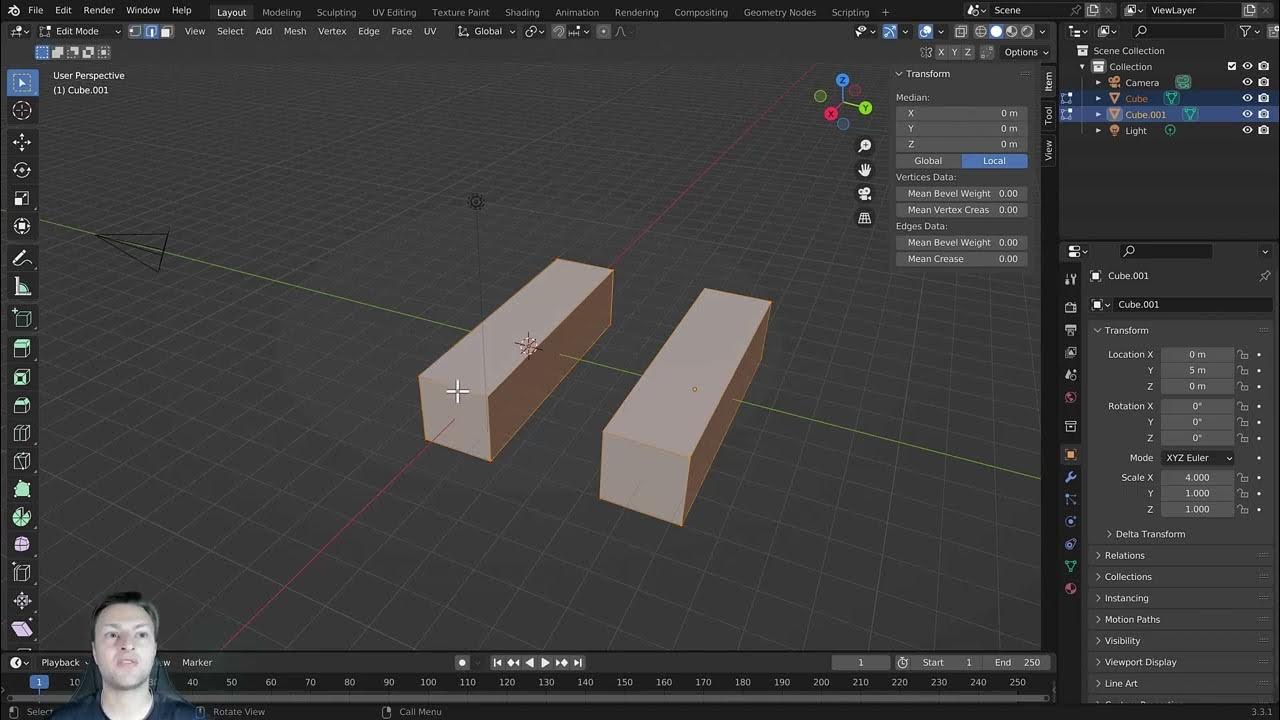The image size is (1280, 720).
Task: Open the Edit Mode dropdown
Action: [x=78, y=31]
